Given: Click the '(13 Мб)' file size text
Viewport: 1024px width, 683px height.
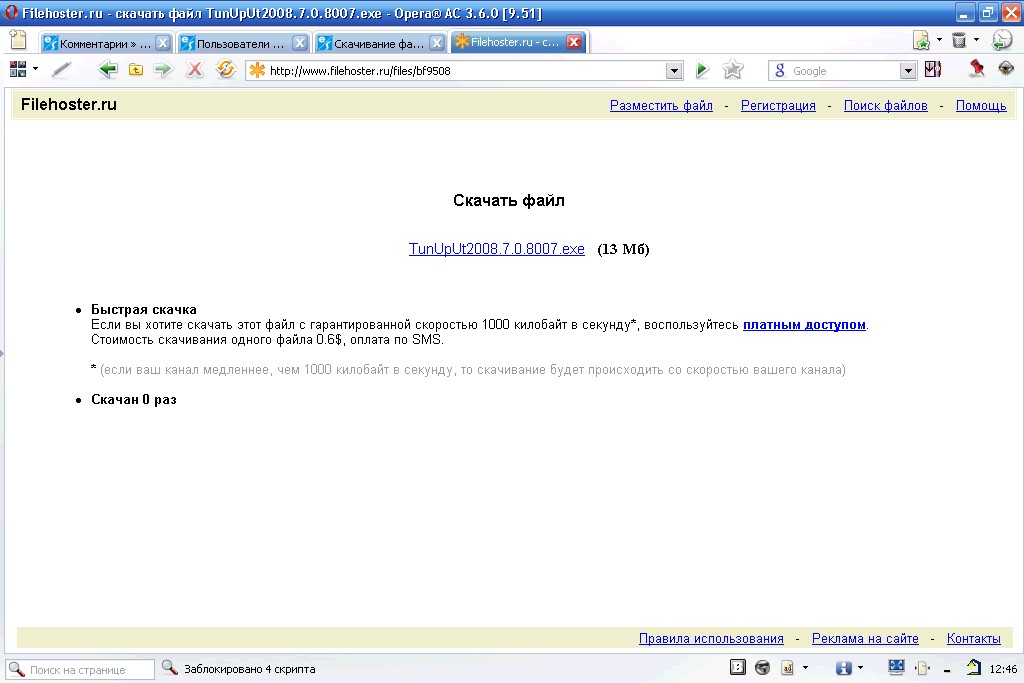Looking at the screenshot, I should click(623, 249).
